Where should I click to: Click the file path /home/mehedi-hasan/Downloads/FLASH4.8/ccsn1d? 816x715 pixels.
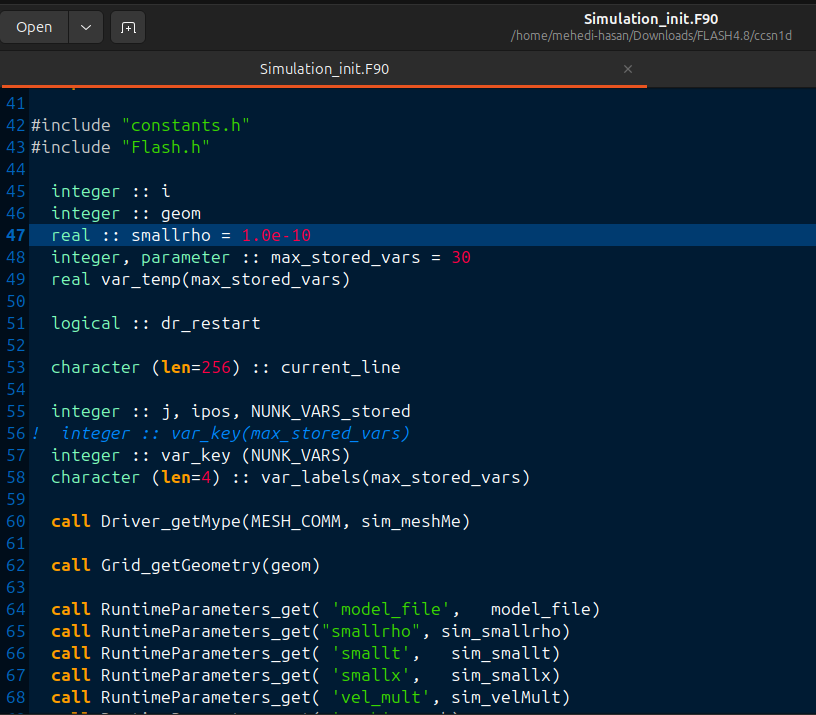tap(651, 36)
